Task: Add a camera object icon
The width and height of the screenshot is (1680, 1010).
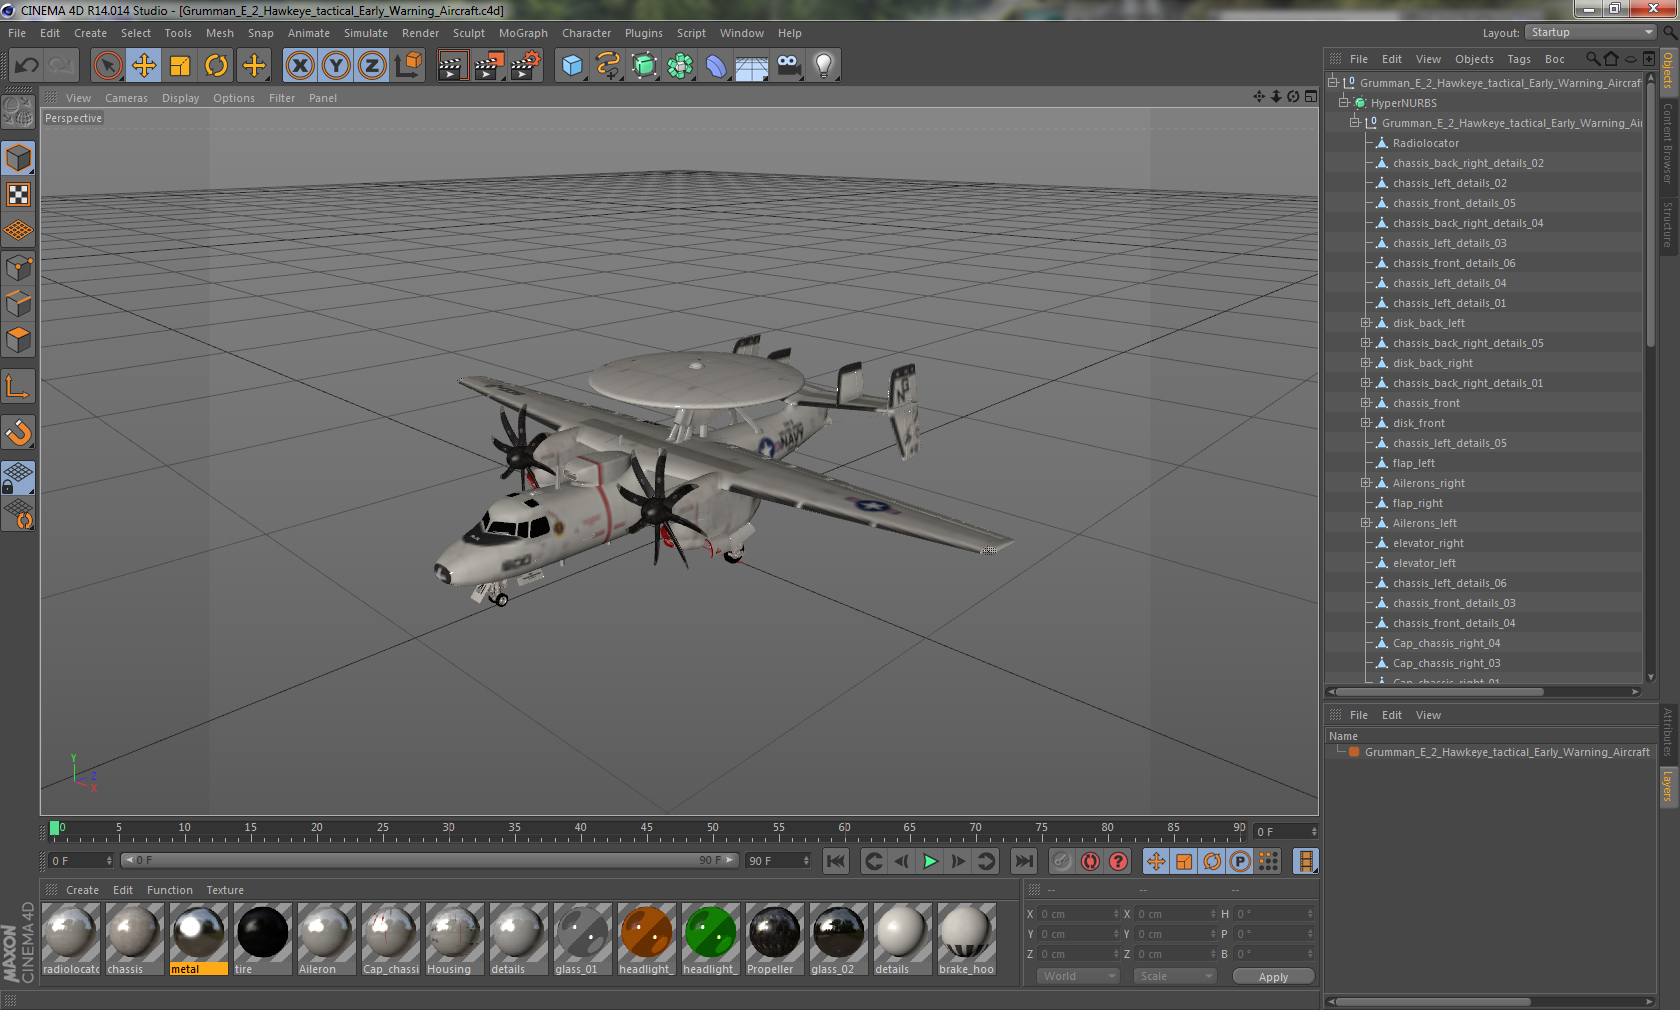Action: pos(788,66)
